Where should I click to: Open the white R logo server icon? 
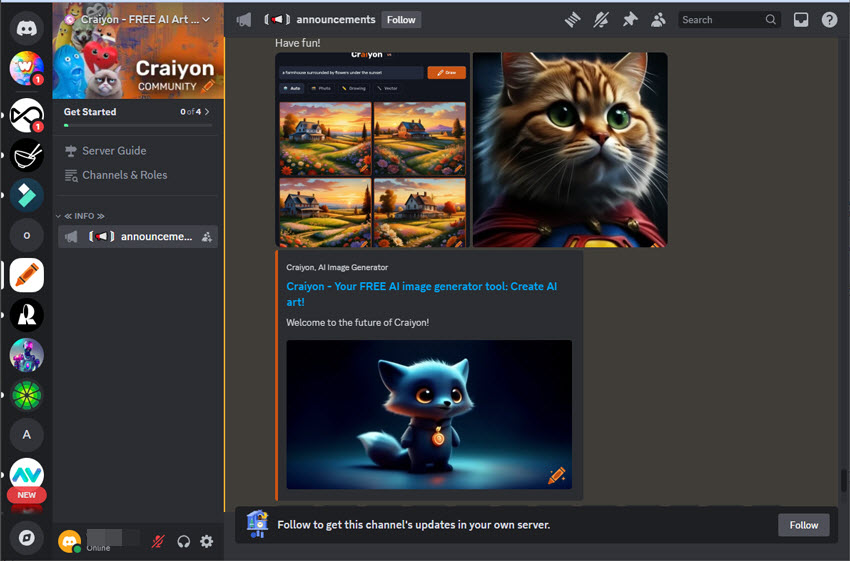[x=26, y=315]
